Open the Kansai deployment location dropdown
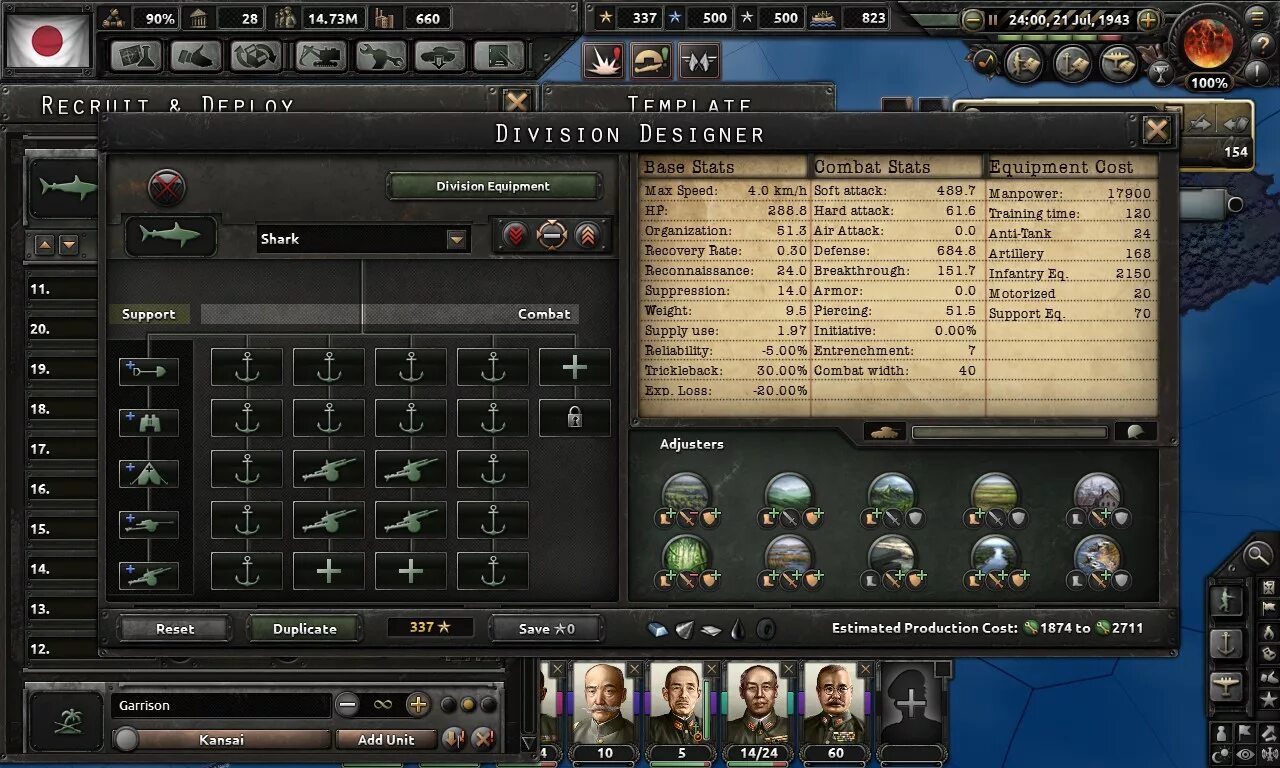This screenshot has height=768, width=1280. pos(222,740)
